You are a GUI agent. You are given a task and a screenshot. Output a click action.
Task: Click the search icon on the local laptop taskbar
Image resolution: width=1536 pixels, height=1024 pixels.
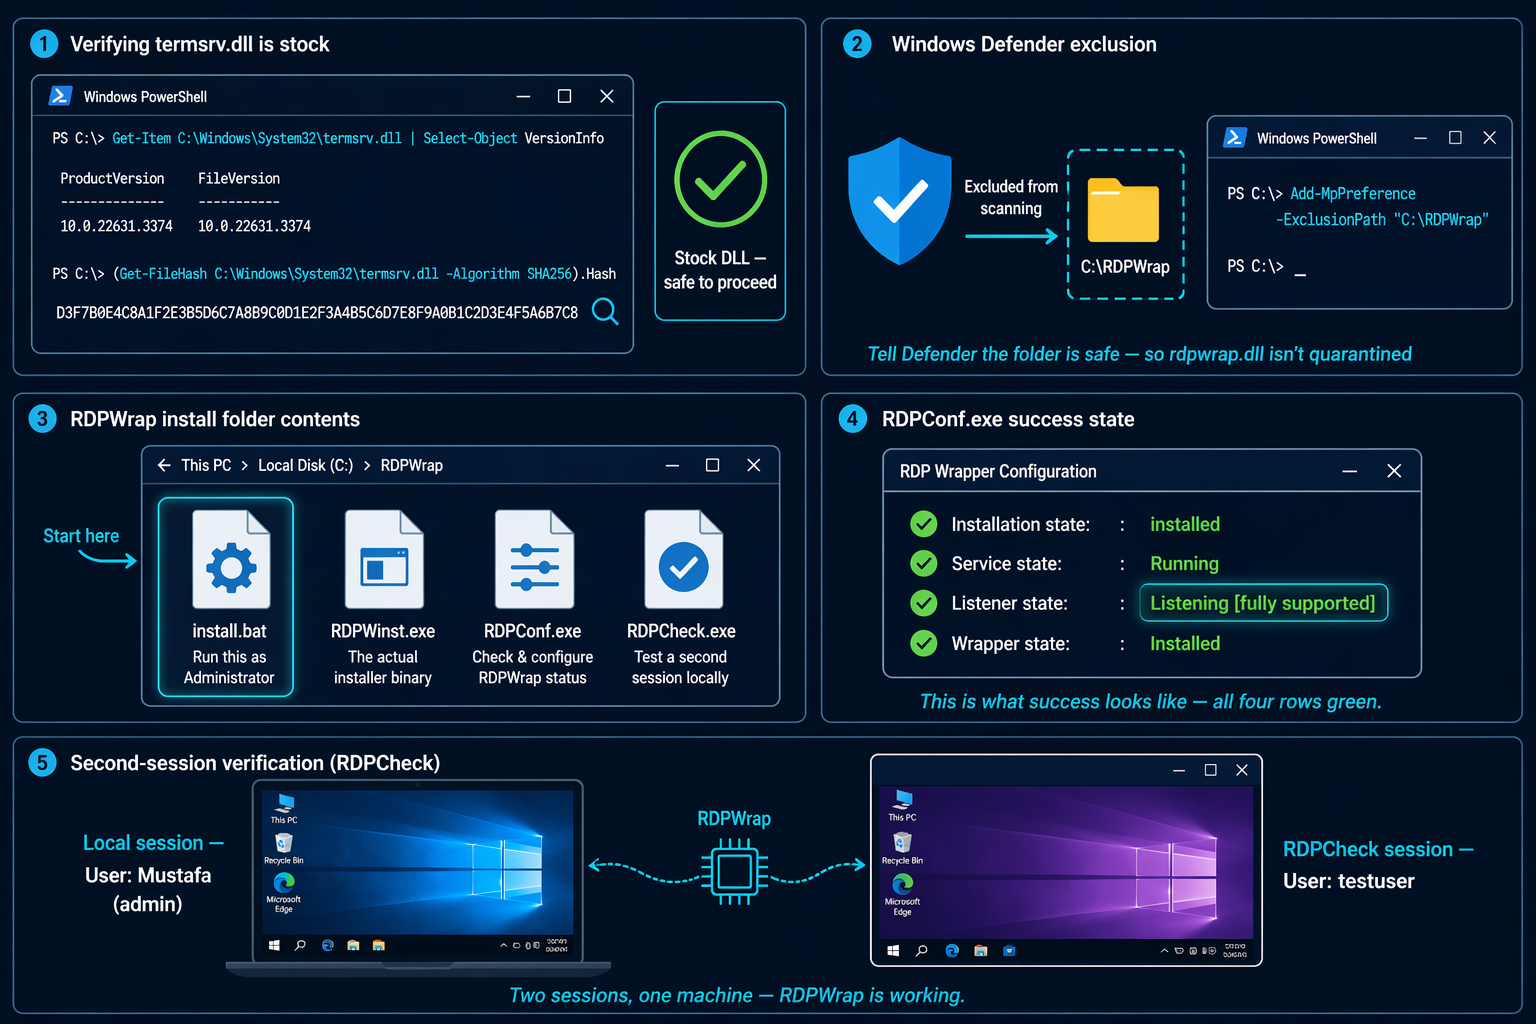pos(300,945)
